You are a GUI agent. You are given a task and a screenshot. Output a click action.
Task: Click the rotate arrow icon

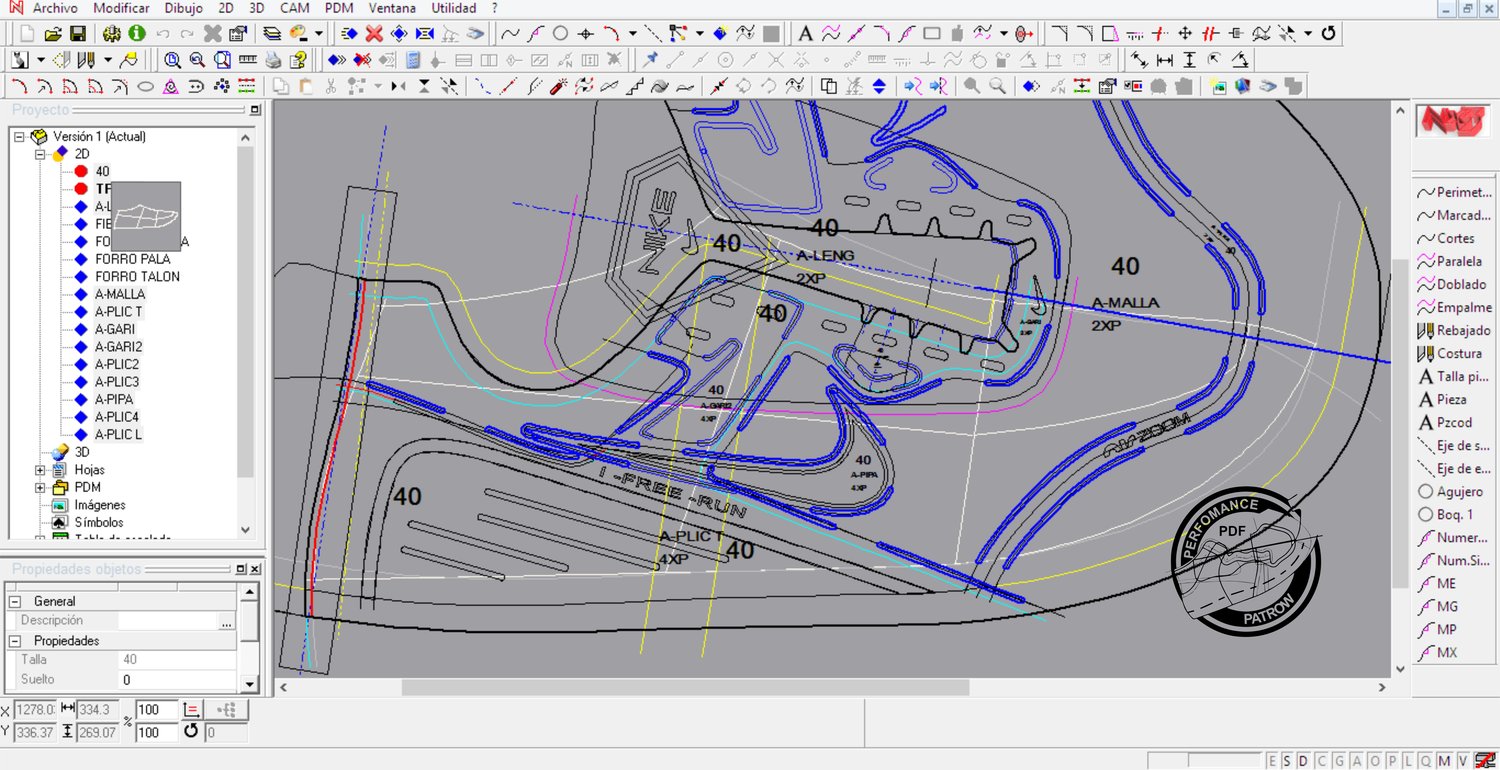click(x=1328, y=34)
